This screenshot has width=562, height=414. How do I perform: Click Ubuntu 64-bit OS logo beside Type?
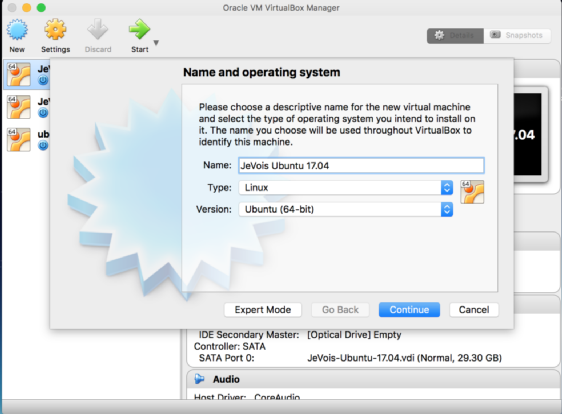tap(472, 192)
